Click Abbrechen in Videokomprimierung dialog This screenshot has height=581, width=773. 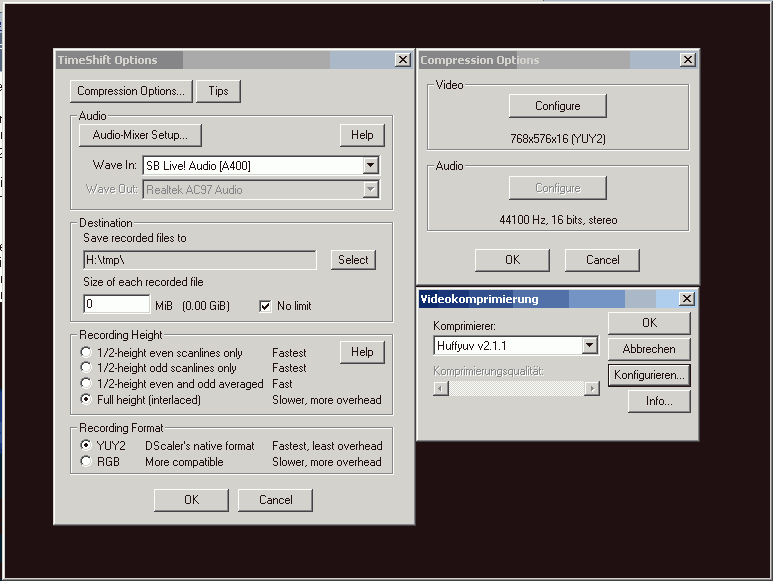coord(649,349)
